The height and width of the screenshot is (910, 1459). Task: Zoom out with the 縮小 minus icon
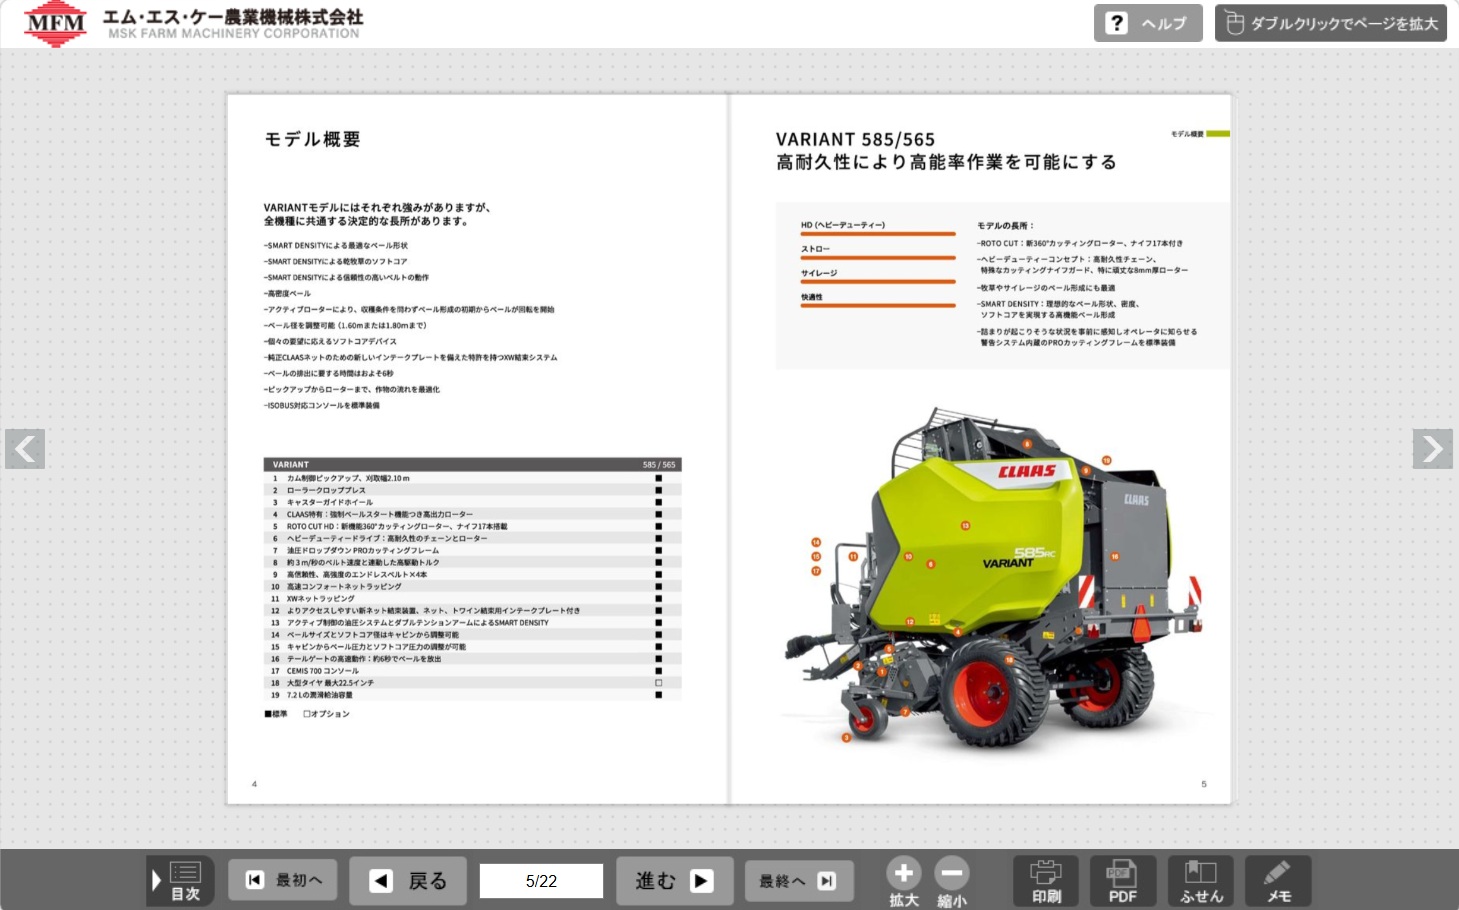952,883
